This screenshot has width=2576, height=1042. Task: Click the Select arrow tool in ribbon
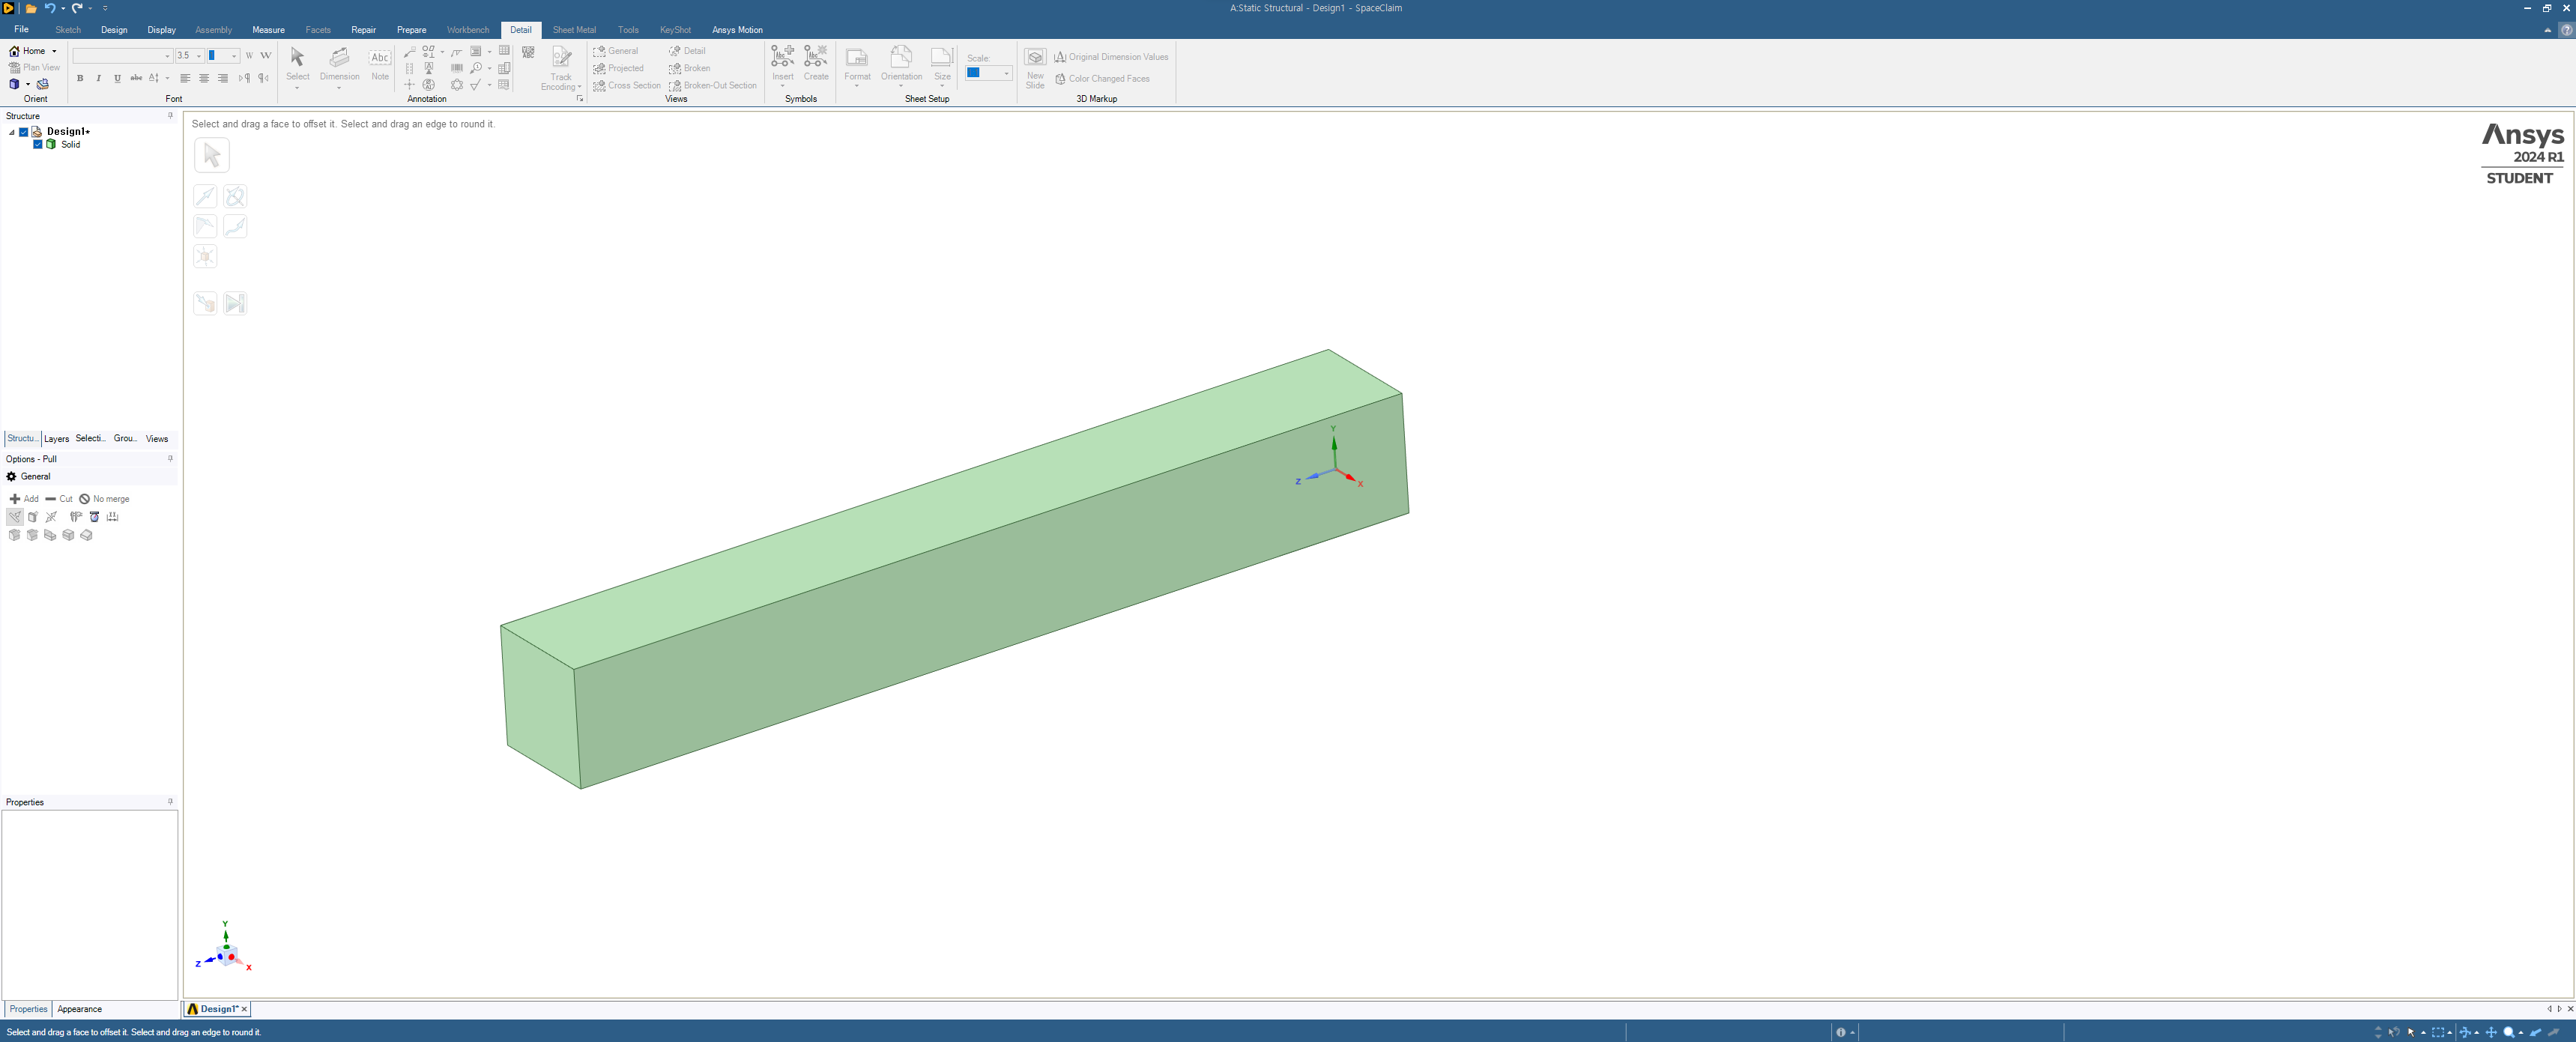point(297,58)
